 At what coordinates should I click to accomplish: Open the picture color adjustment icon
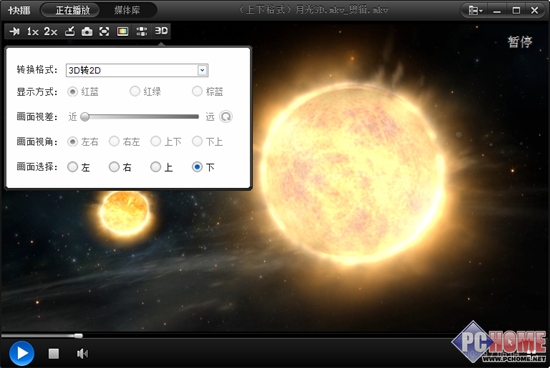[x=122, y=32]
